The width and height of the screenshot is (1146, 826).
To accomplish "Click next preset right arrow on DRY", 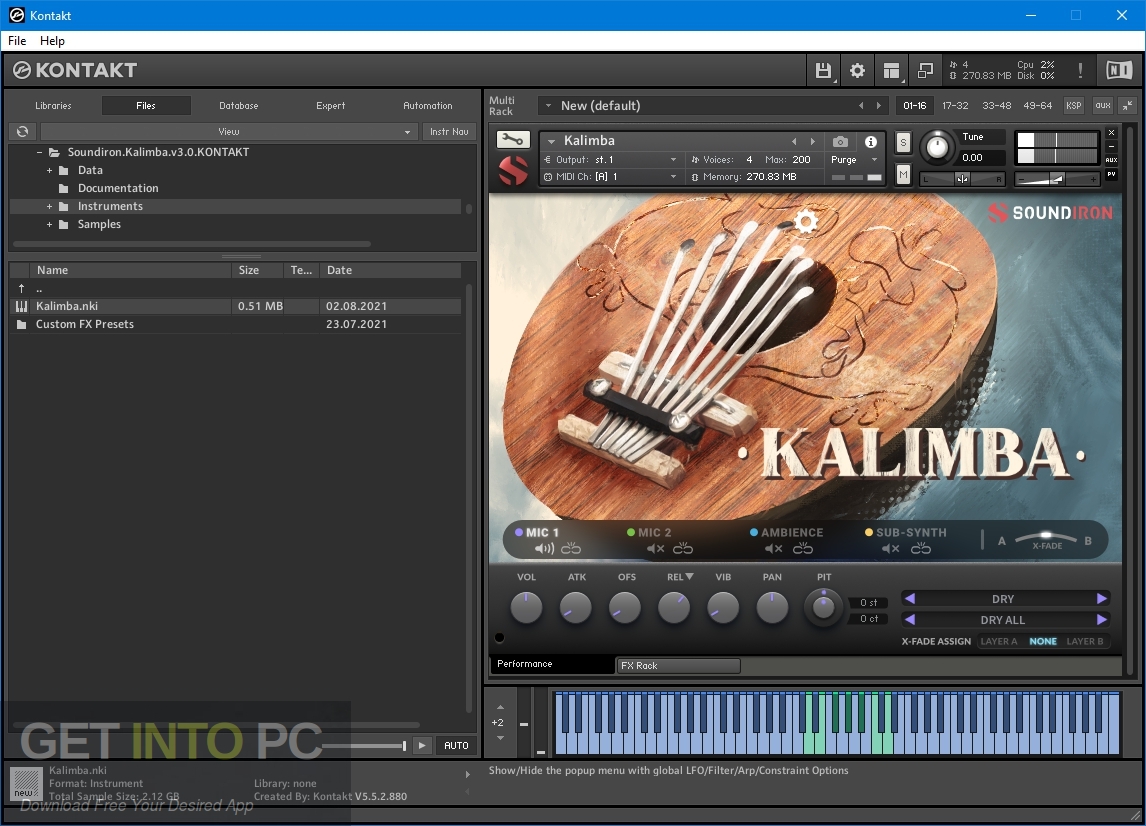I will 1101,599.
